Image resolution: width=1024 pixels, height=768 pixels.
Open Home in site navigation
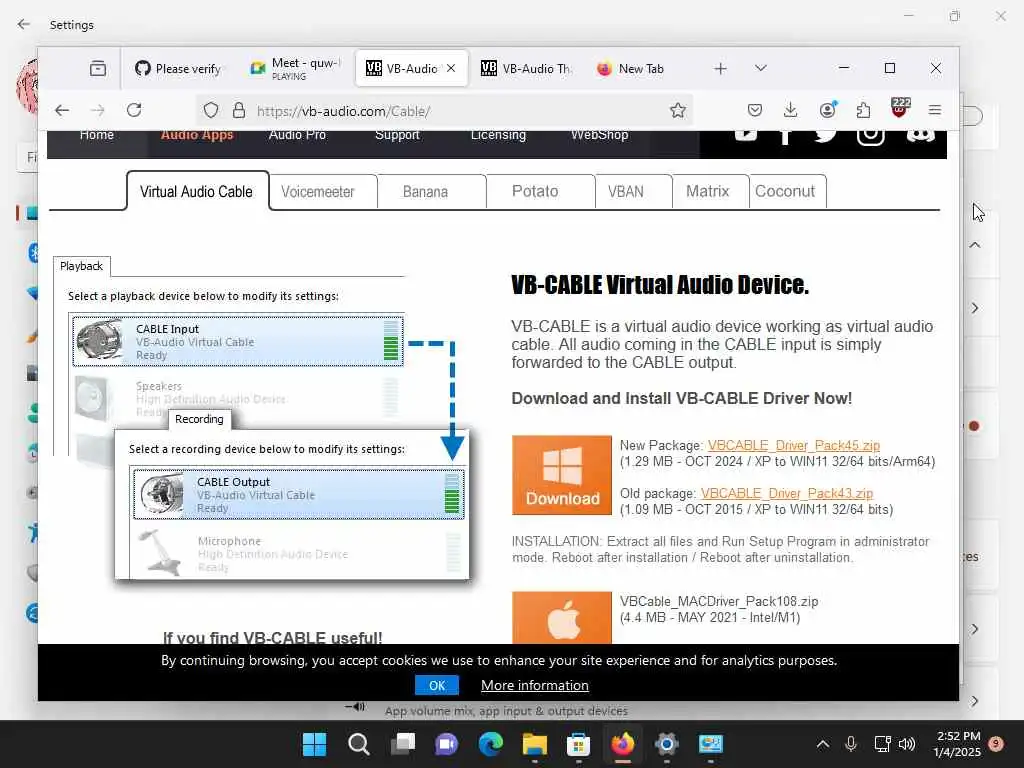click(x=97, y=135)
